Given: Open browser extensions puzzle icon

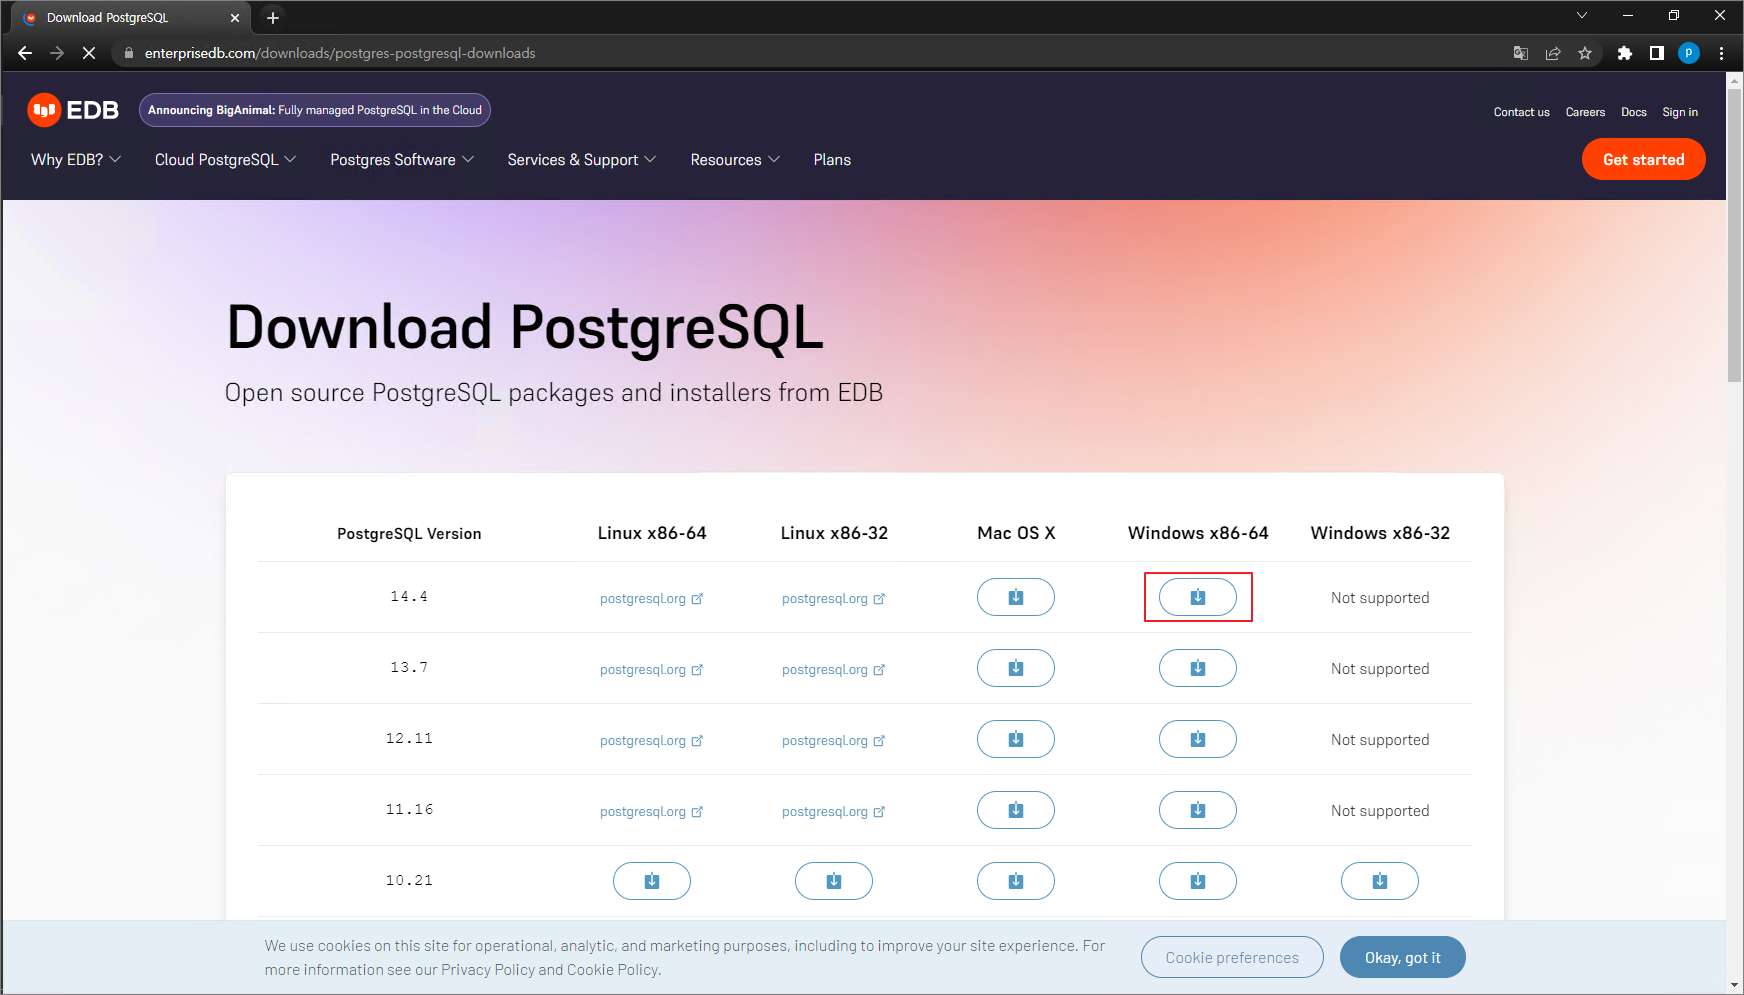Looking at the screenshot, I should pos(1625,53).
